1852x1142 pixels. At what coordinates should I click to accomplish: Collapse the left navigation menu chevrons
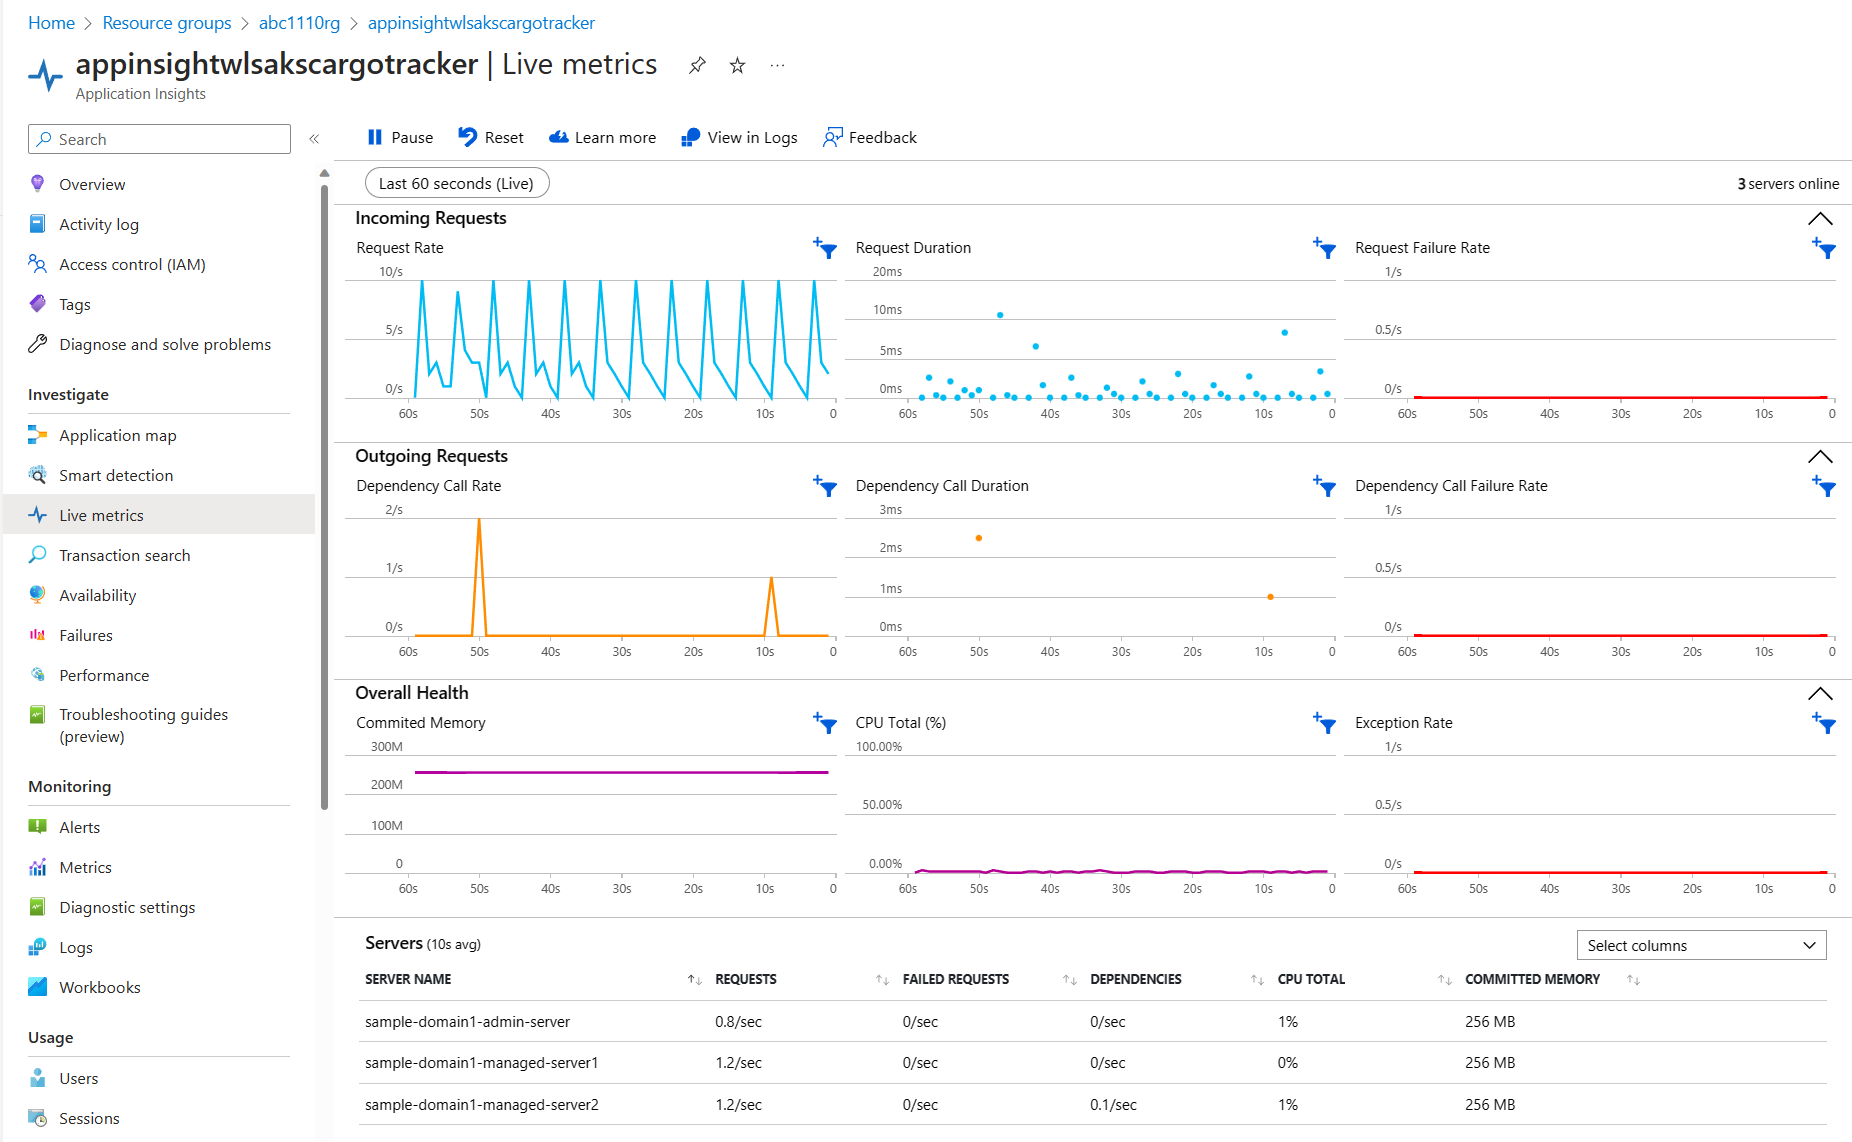click(314, 139)
